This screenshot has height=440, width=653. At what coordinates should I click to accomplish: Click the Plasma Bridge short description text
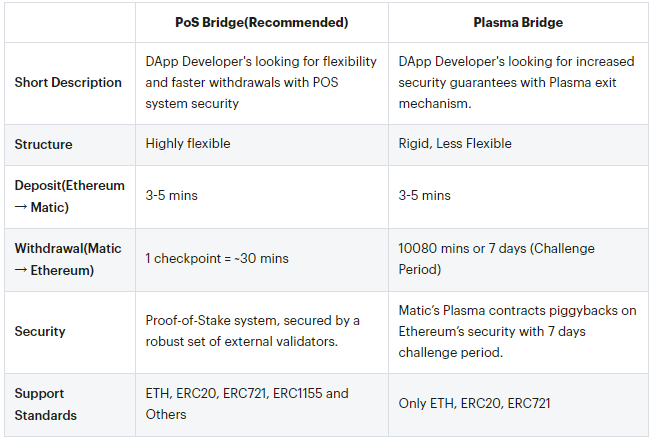tap(516, 82)
